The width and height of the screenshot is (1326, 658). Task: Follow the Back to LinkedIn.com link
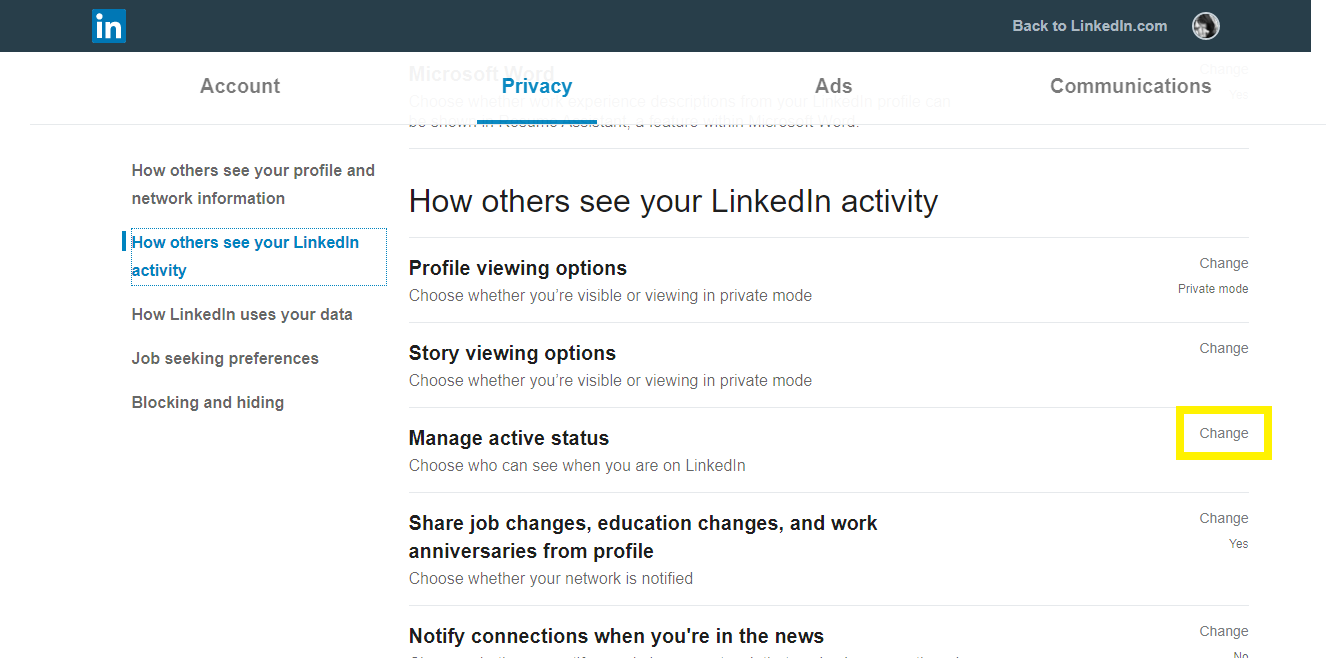[1089, 26]
